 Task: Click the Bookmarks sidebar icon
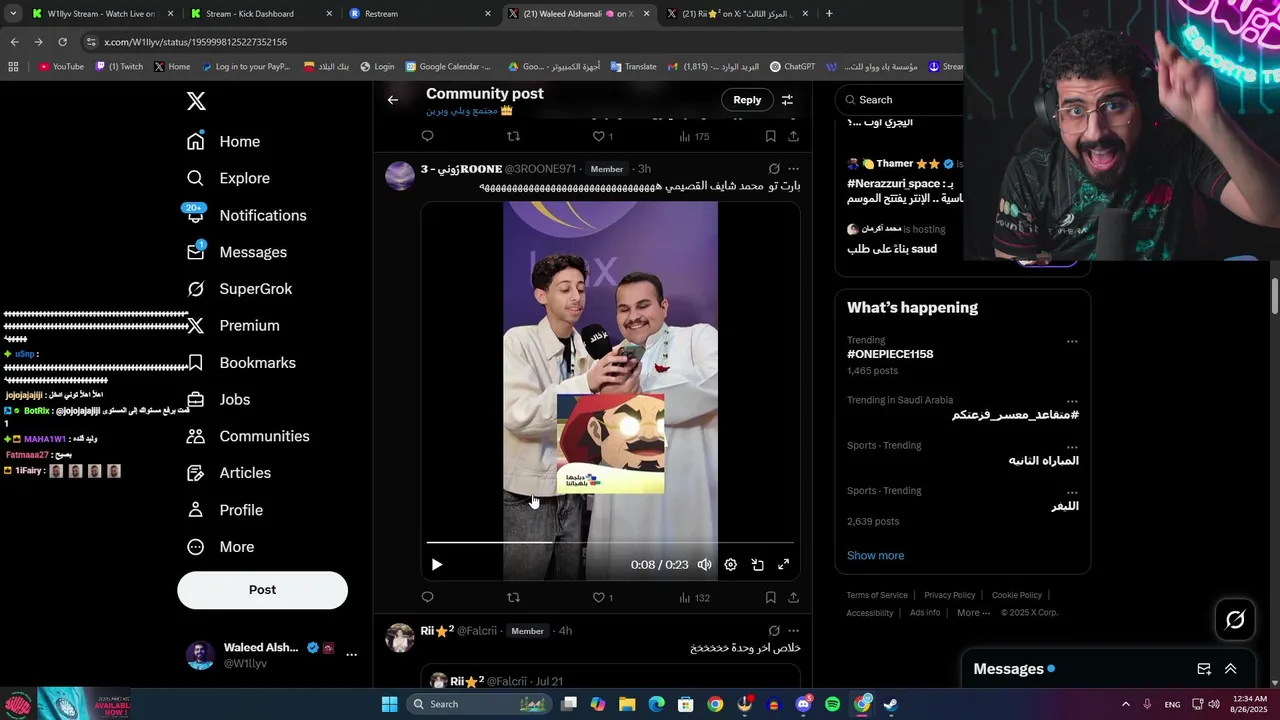click(196, 363)
